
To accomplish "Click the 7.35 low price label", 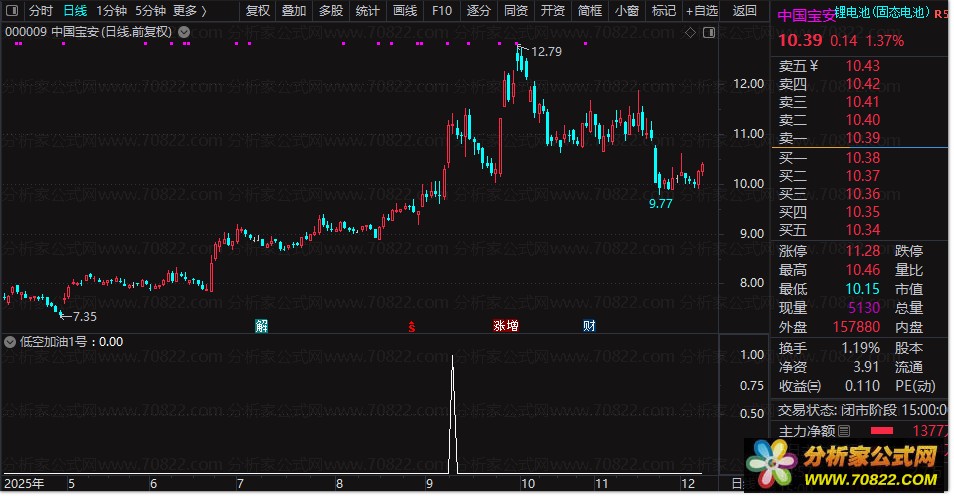I will tap(85, 316).
